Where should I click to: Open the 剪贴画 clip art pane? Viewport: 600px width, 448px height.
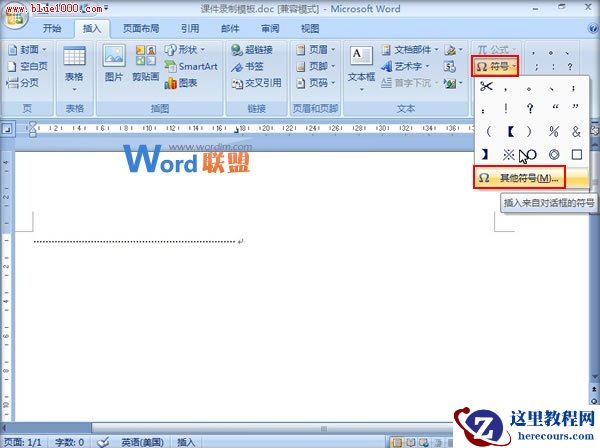tap(146, 63)
